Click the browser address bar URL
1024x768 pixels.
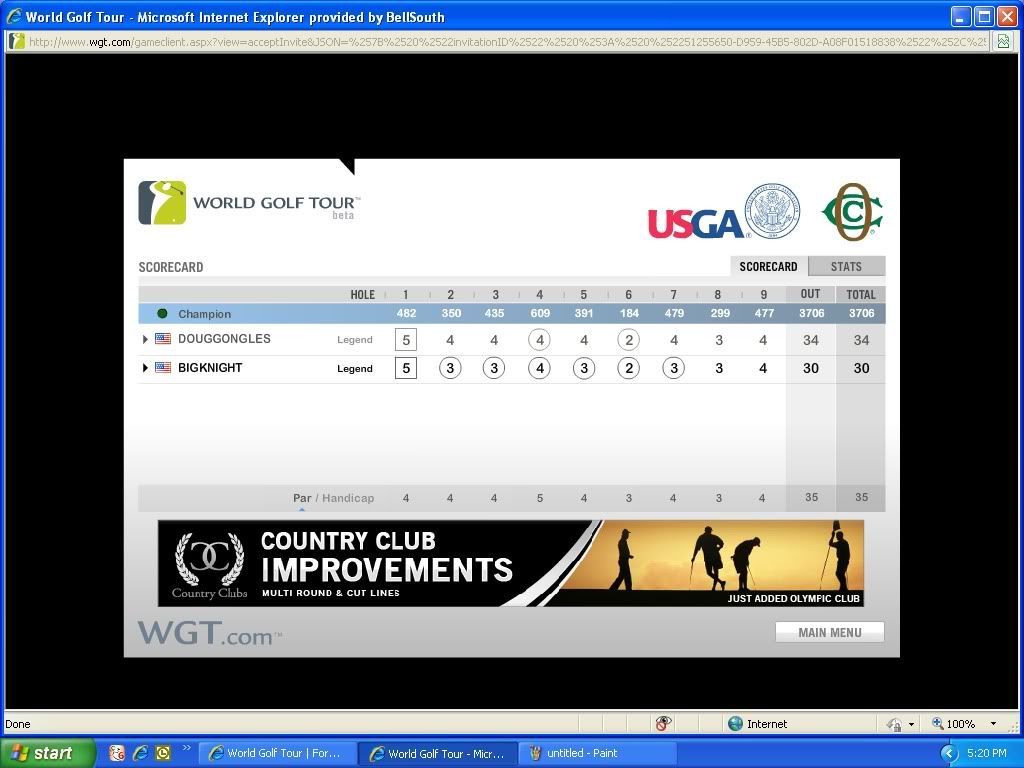(500, 41)
